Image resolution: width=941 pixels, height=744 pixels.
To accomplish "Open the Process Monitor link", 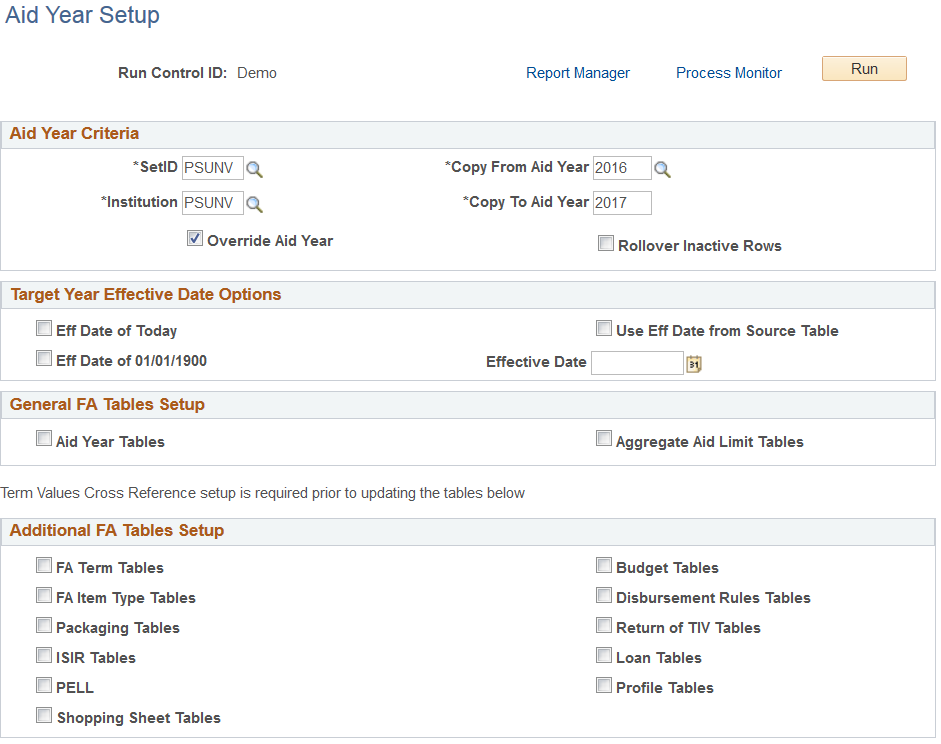I will 728,72.
